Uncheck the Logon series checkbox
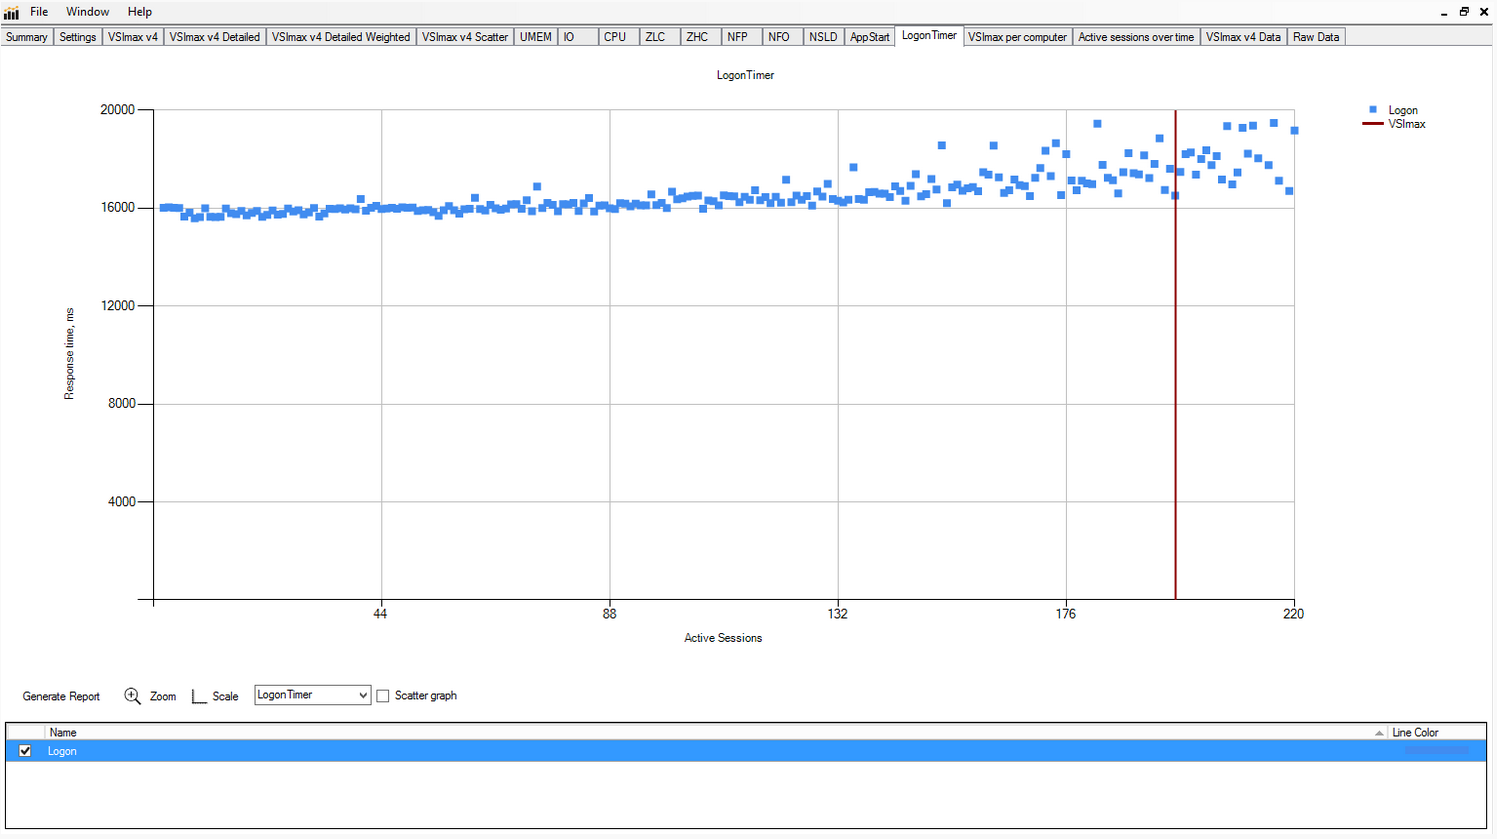This screenshot has height=839, width=1497. [25, 751]
